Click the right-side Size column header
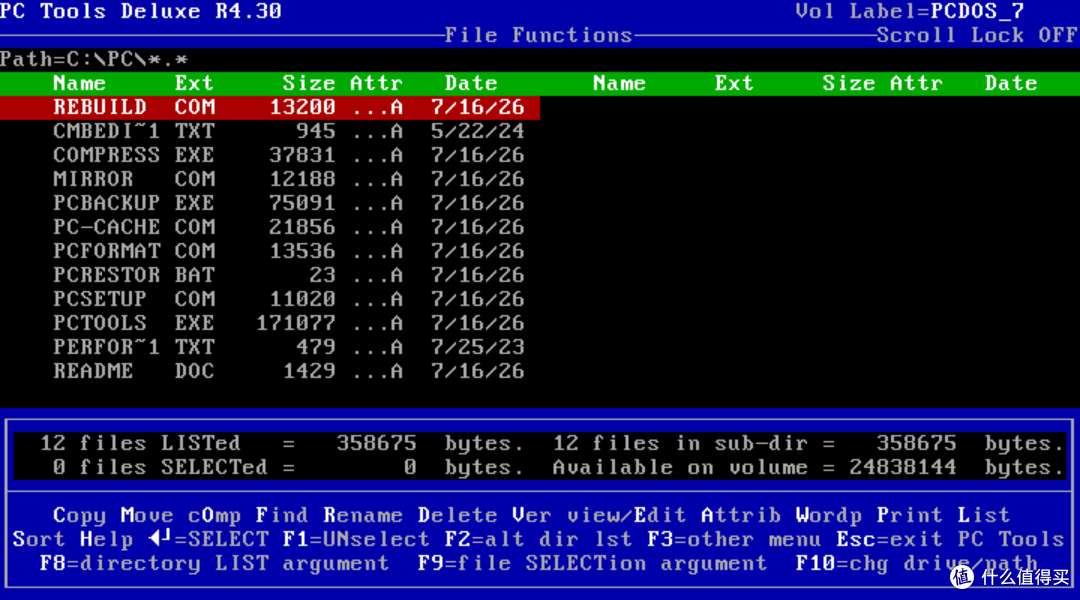This screenshot has height=600, width=1080. [x=849, y=83]
